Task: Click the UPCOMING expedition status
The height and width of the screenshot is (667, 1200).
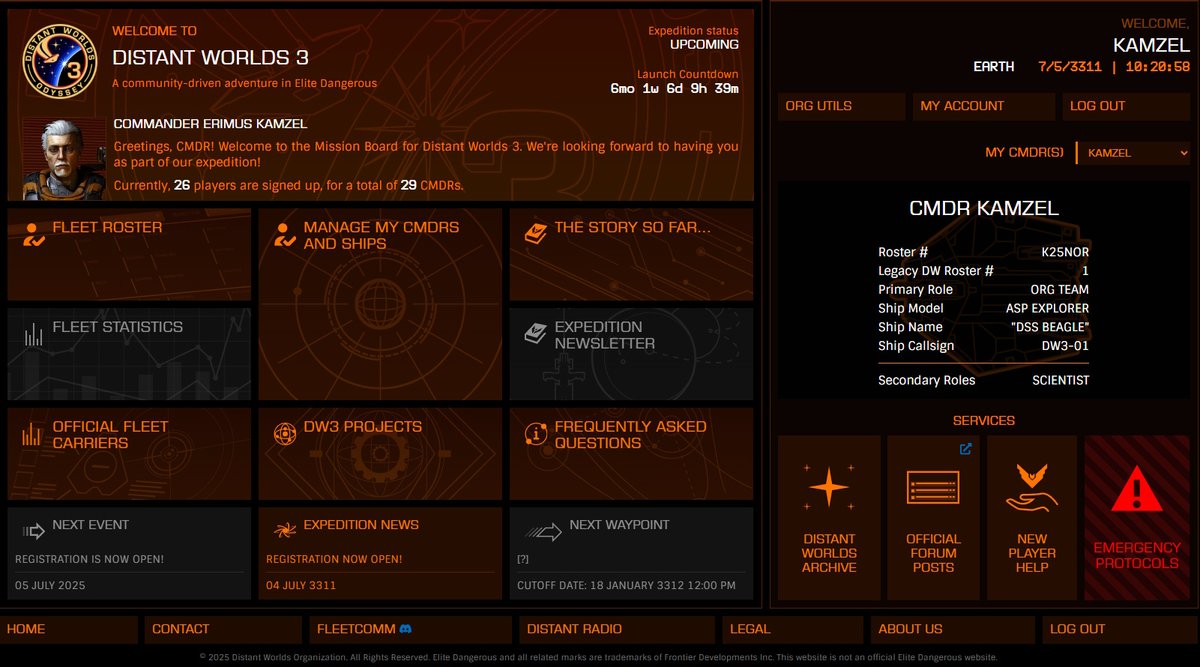Action: click(x=704, y=45)
